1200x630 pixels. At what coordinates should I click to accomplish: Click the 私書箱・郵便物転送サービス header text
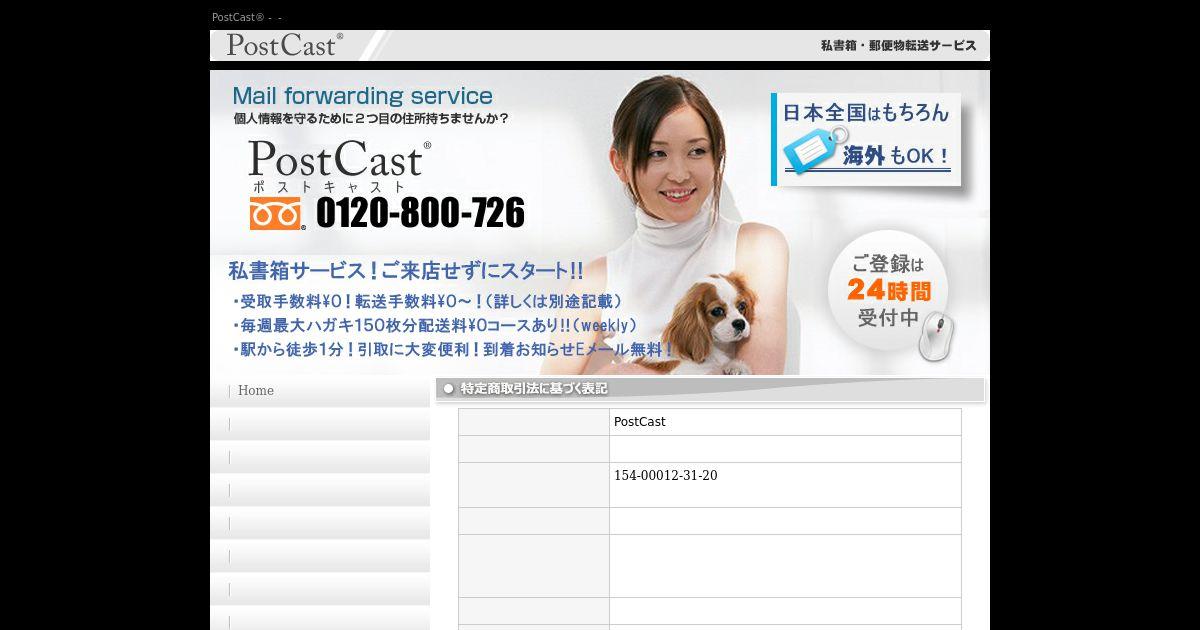[898, 46]
